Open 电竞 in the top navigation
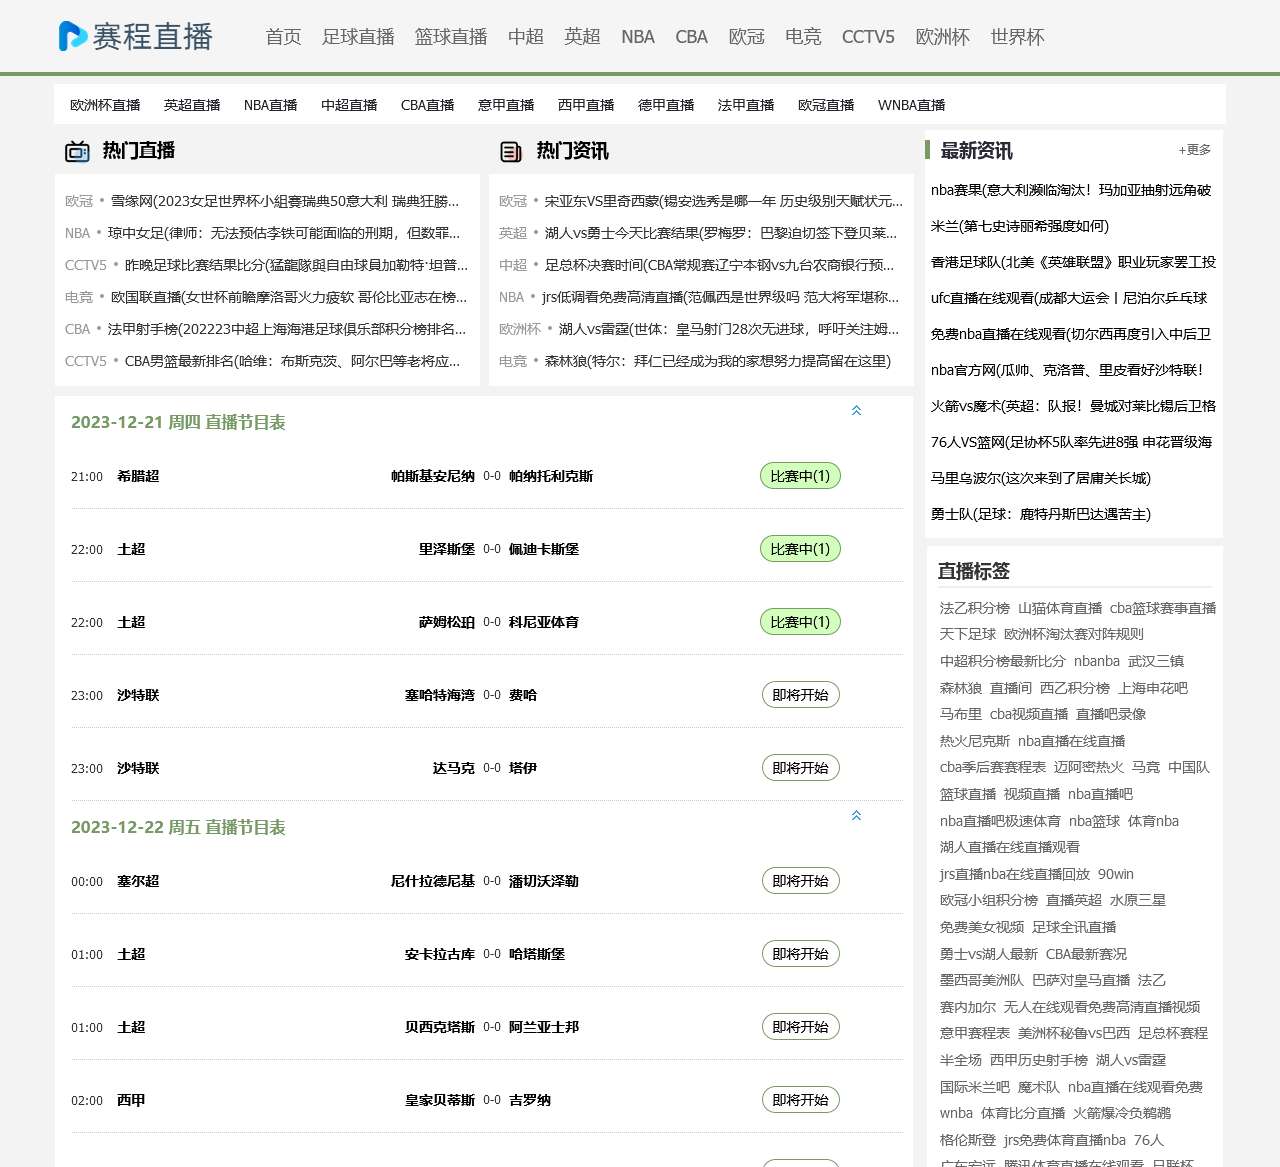Screen dimensions: 1280x1167 [803, 37]
